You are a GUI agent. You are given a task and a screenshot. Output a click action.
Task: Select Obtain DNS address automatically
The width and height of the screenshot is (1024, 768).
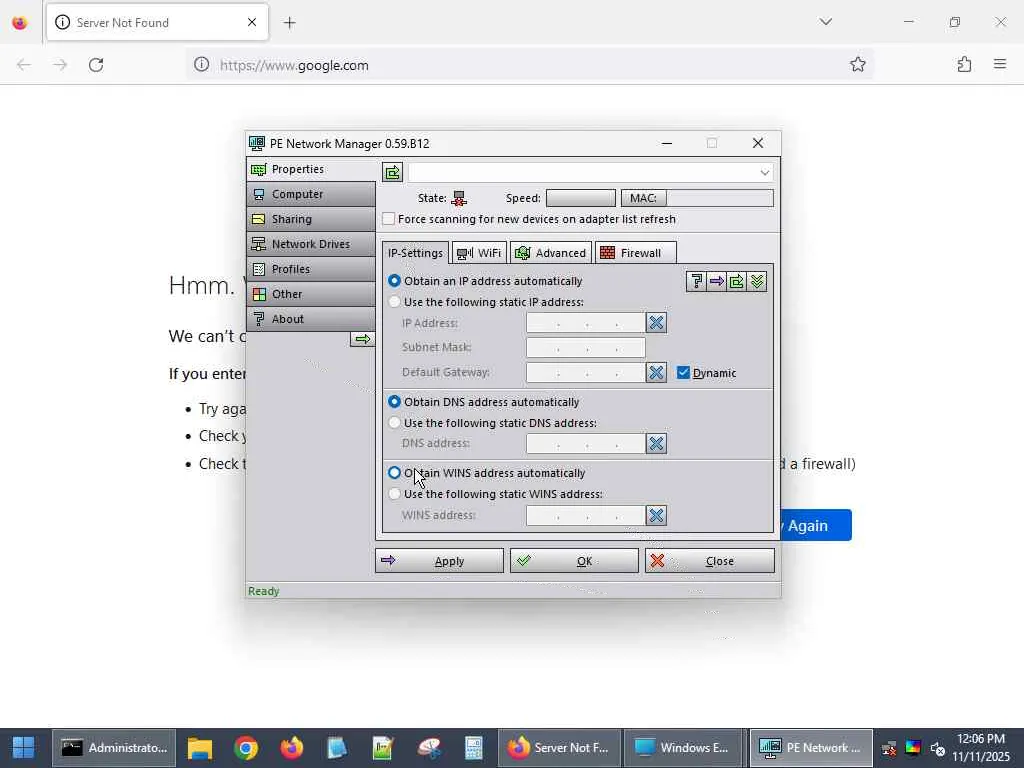coord(394,402)
